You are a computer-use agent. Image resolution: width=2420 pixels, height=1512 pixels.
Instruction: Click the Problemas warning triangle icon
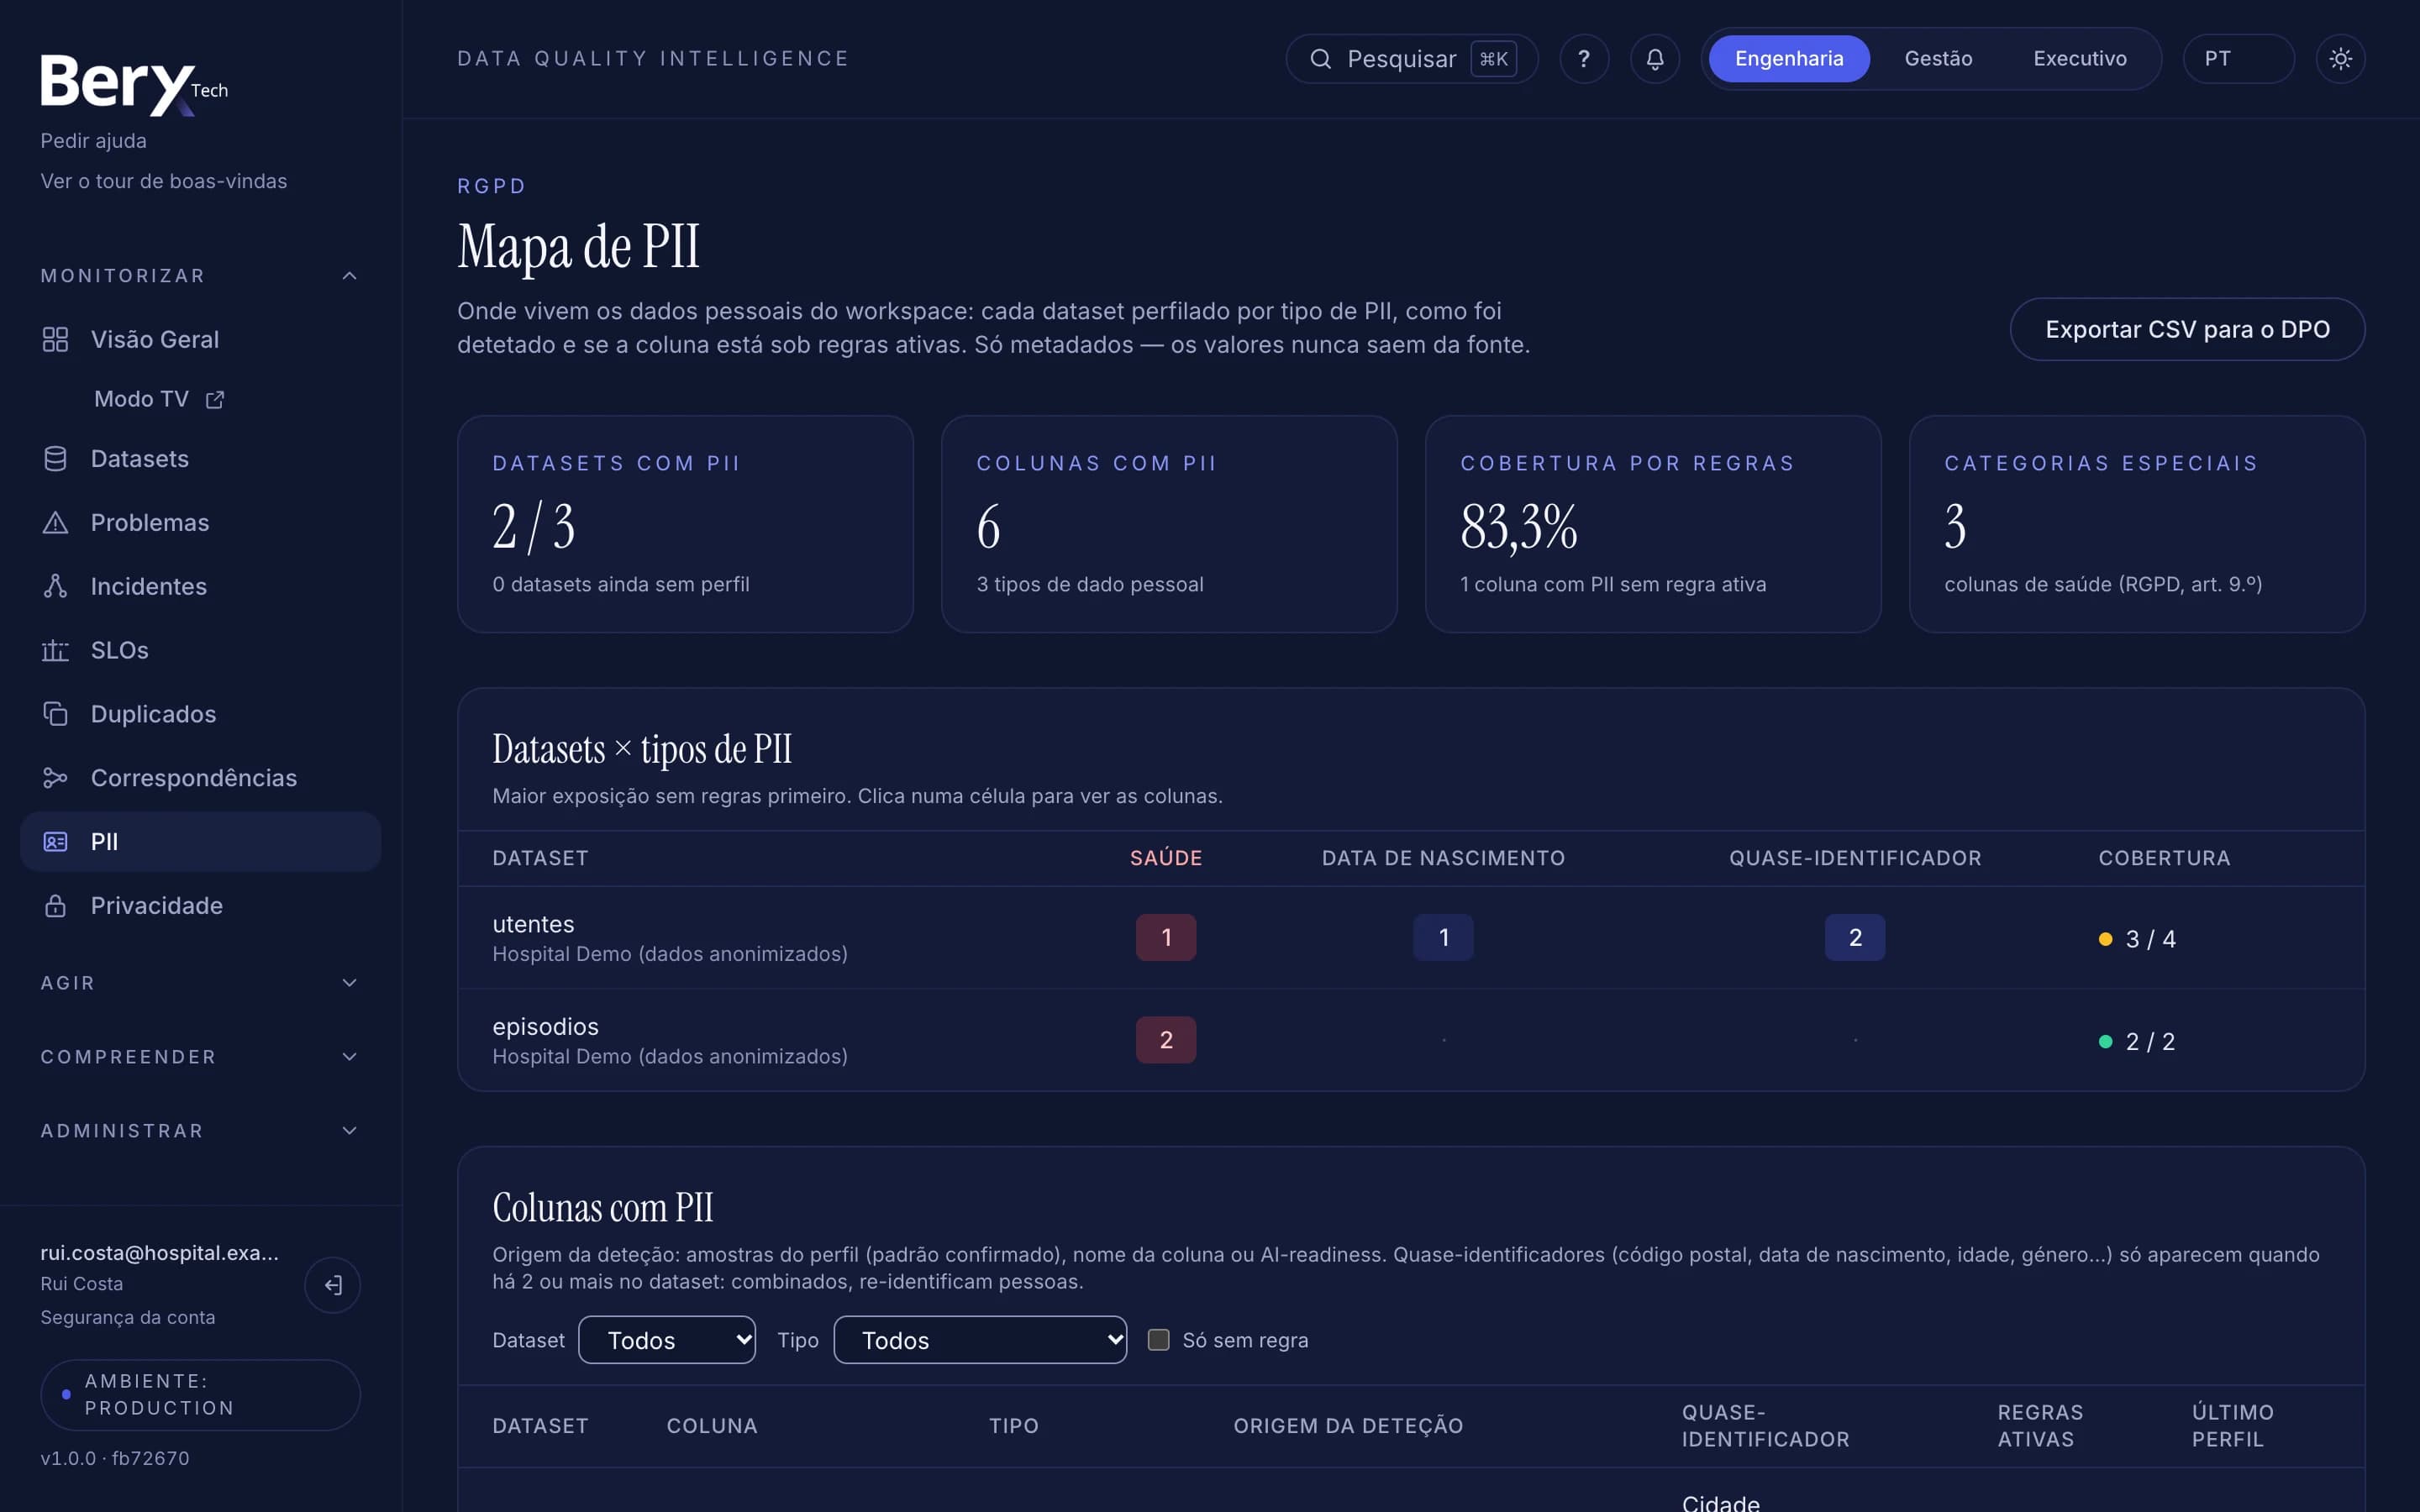tap(55, 523)
